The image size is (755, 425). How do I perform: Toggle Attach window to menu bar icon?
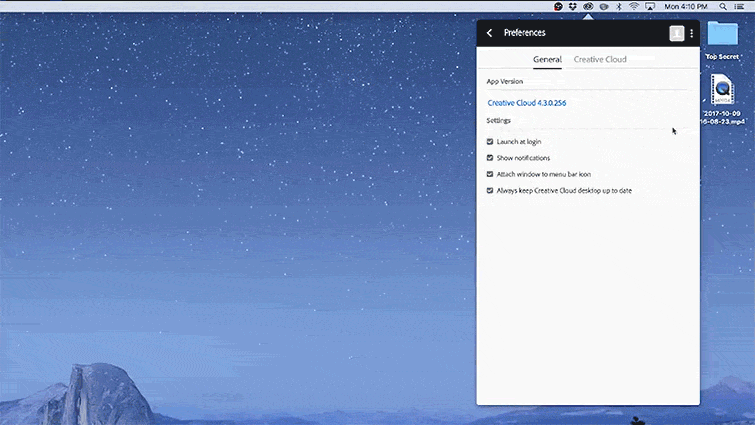coord(490,174)
